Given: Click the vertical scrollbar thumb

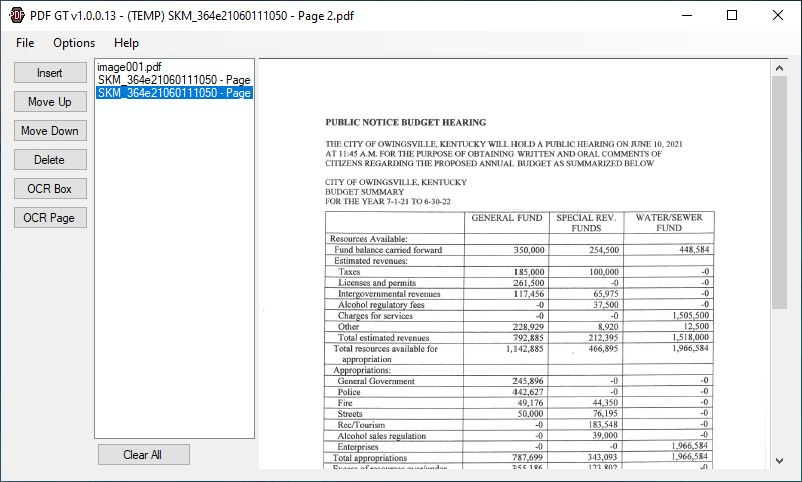Looking at the screenshot, I should 779,192.
